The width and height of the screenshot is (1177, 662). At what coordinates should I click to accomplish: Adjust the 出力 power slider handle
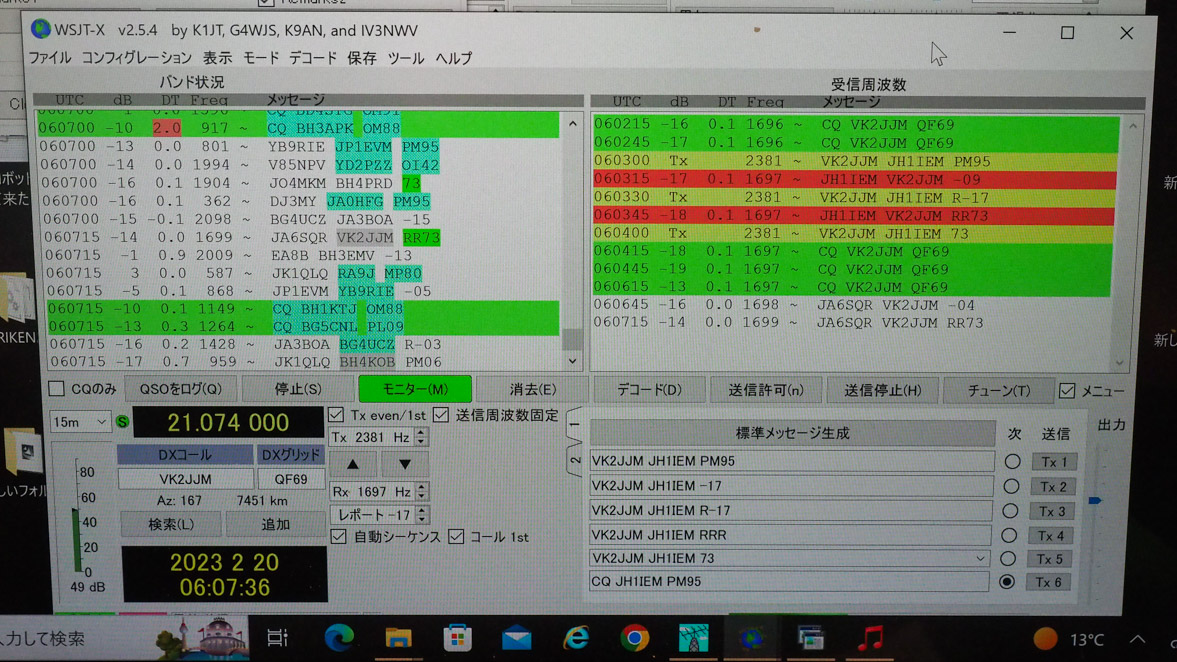click(1095, 500)
